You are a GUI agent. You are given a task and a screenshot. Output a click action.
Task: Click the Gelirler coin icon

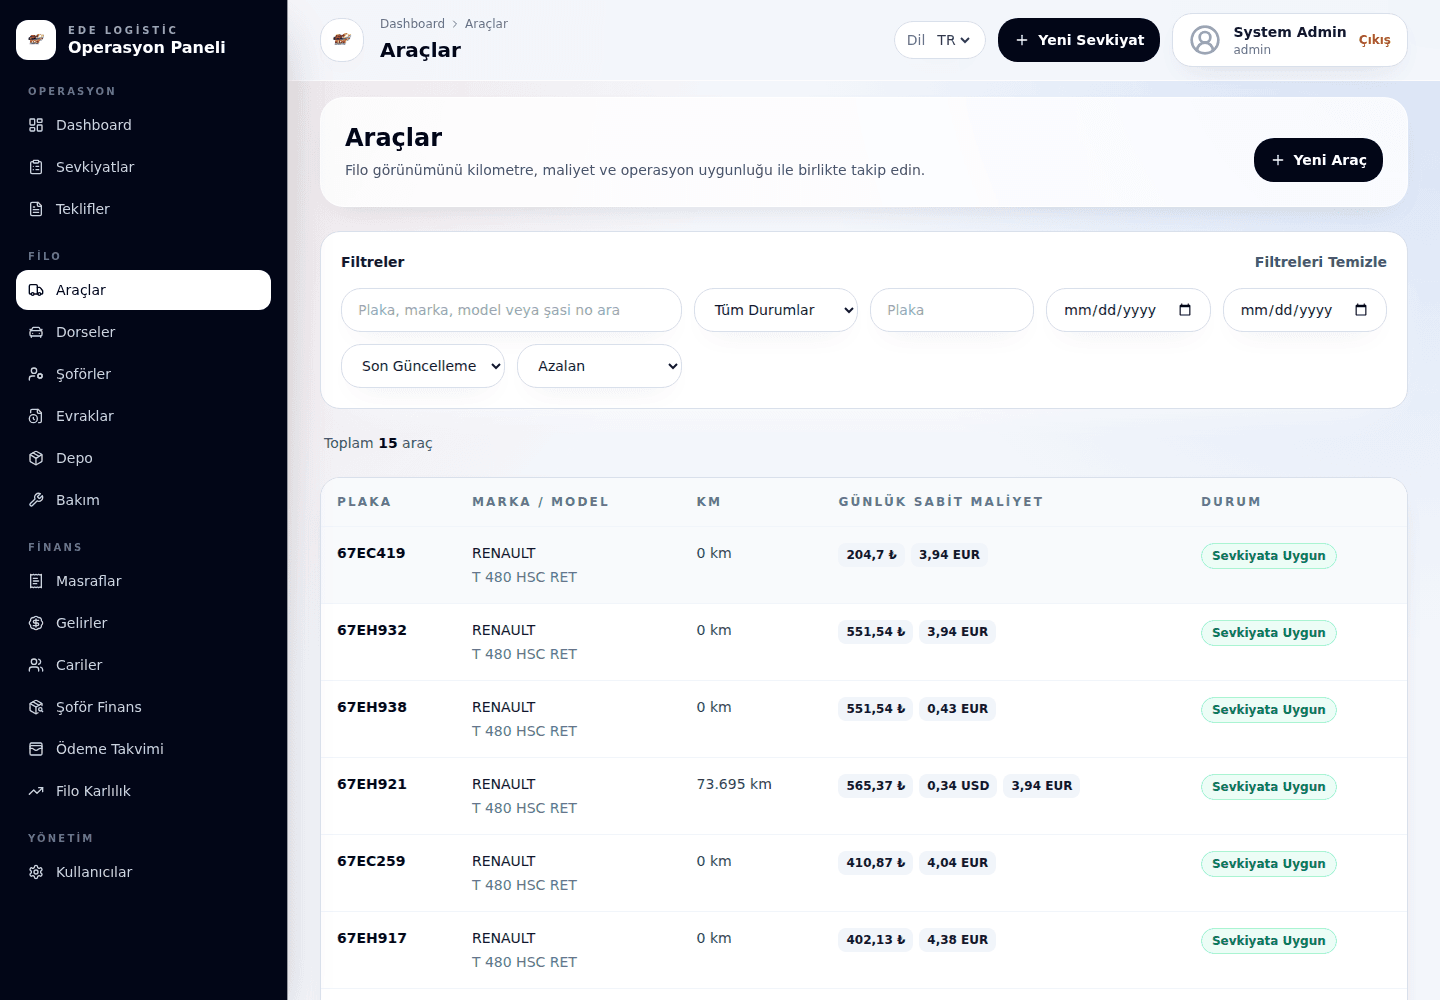[x=36, y=623]
